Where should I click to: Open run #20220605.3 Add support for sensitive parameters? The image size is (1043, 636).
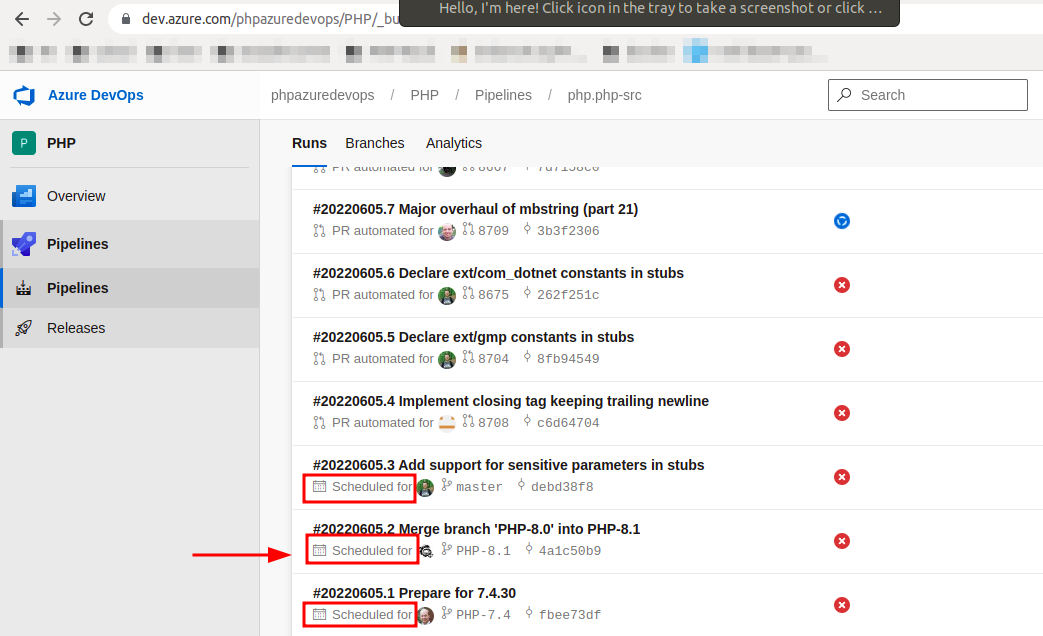coord(508,465)
